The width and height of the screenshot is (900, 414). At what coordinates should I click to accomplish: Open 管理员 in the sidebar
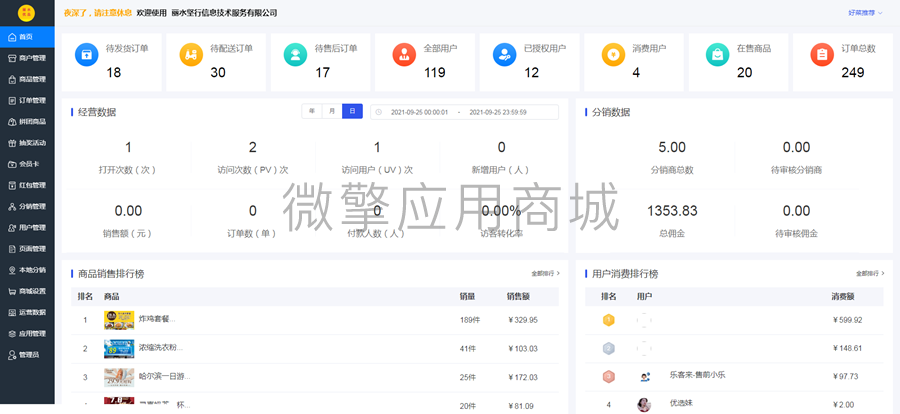(x=27, y=355)
